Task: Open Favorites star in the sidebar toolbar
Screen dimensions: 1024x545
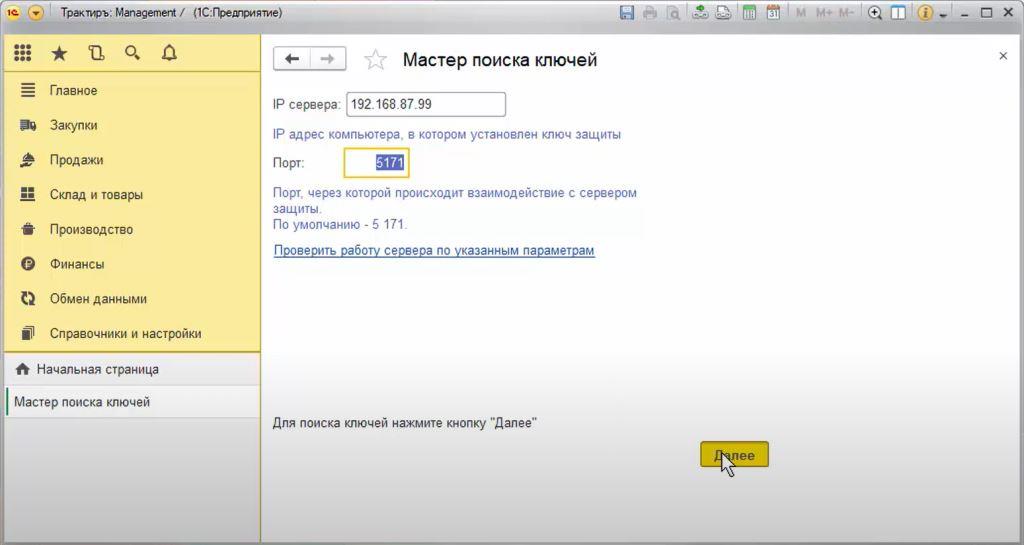Action: tap(59, 54)
